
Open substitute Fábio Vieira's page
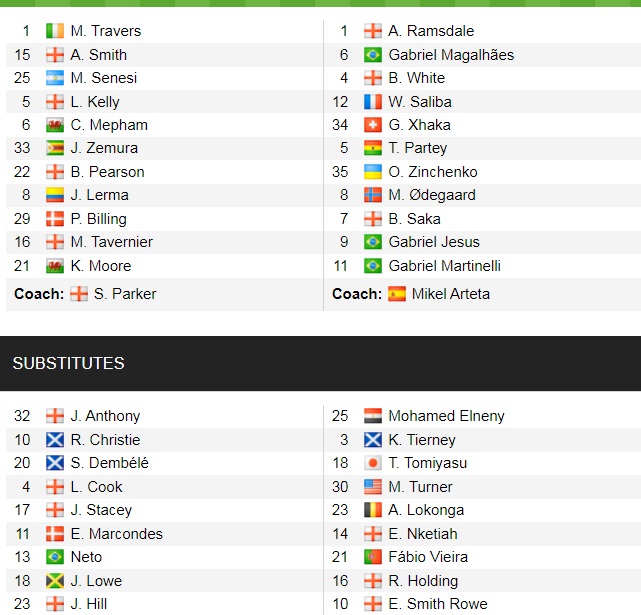(428, 557)
